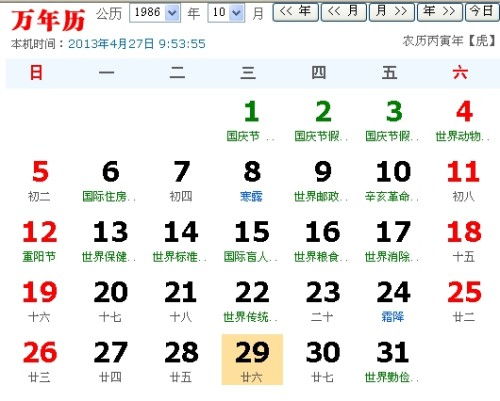Select Saturday October 4 世界动物
Screen dimensions: 500x401
pos(464,121)
